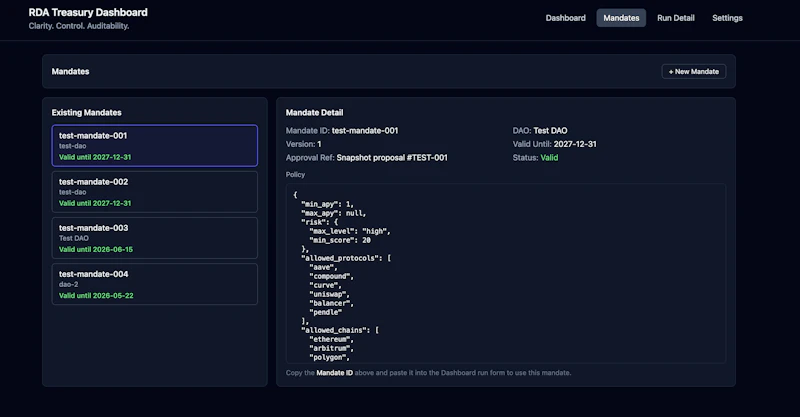The height and width of the screenshot is (417, 800).
Task: Click the Valid Until date 2027-12-31 in detail
Action: coord(574,144)
